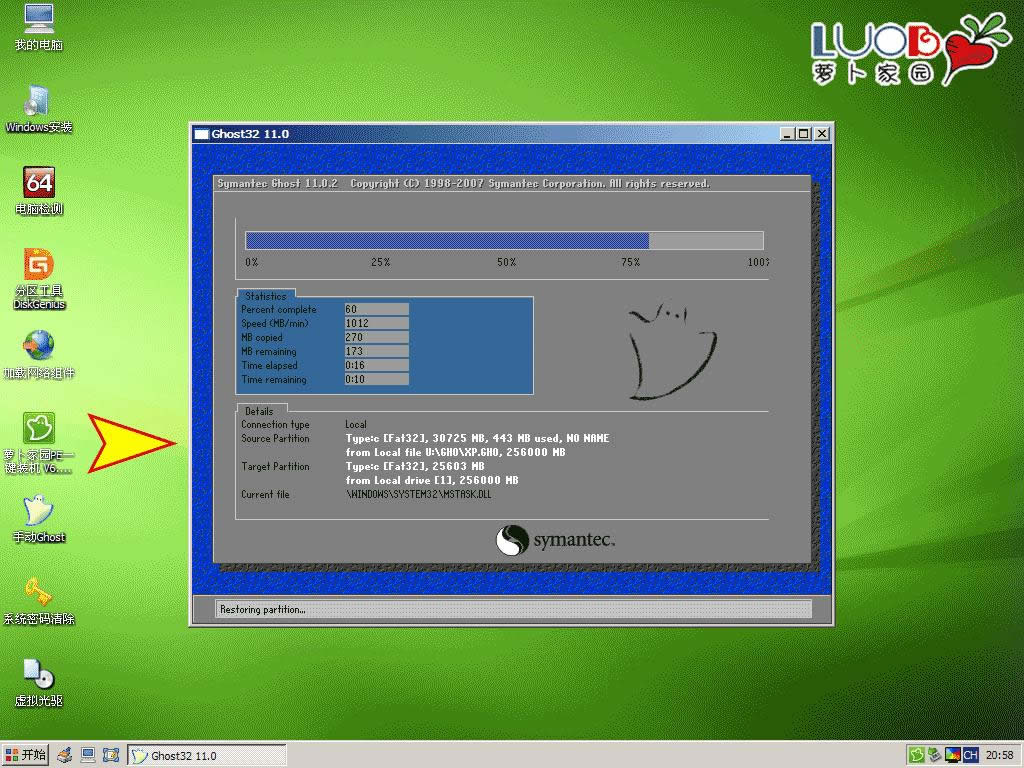Screen dimensions: 1024x768
Task: Click the green ghost tray icon
Action: click(x=917, y=756)
